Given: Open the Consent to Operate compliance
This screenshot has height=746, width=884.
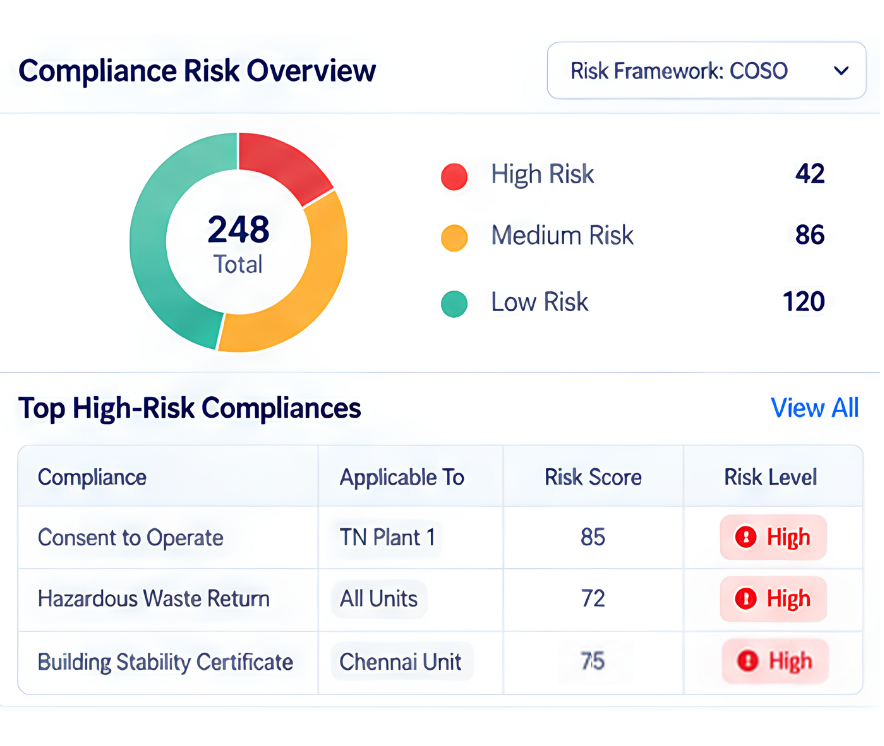Looking at the screenshot, I should coord(130,538).
